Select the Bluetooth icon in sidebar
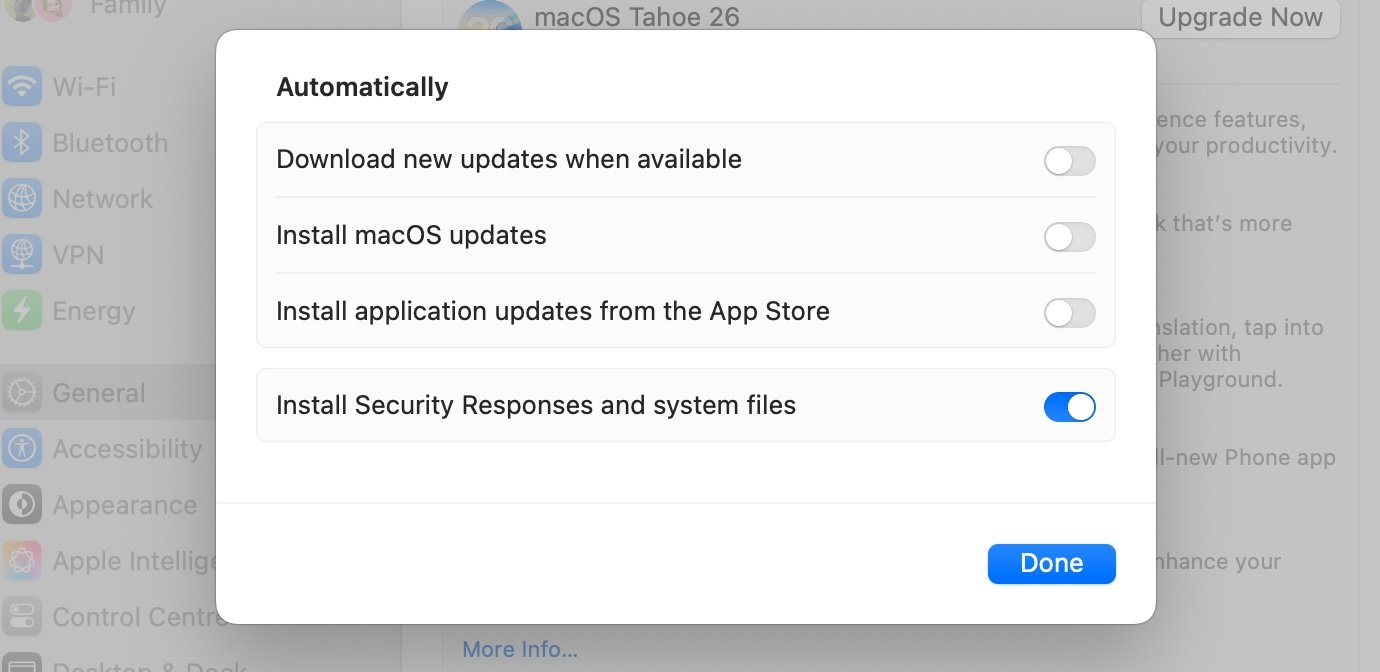The height and width of the screenshot is (672, 1380). coord(21,143)
